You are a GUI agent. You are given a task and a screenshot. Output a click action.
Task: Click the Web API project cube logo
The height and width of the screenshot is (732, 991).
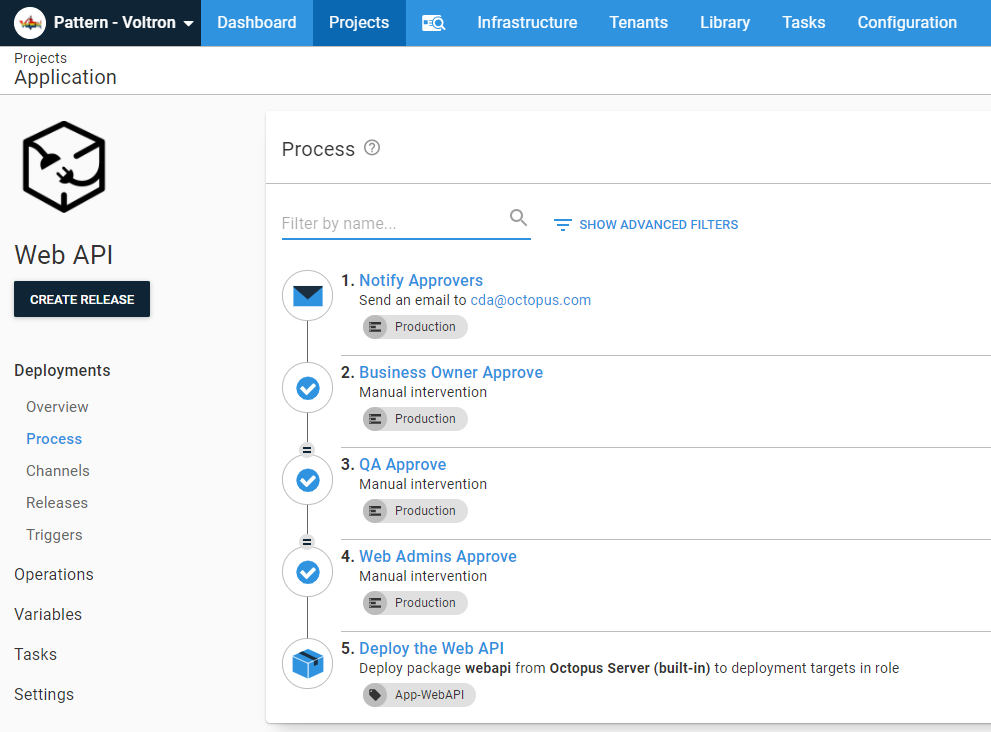point(63,165)
